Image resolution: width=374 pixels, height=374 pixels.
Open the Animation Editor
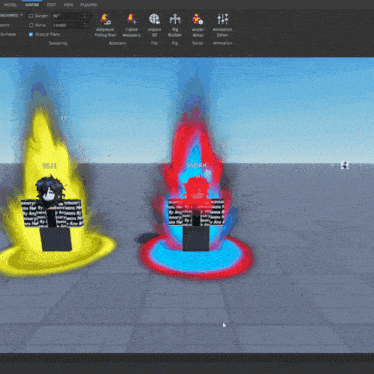[222, 25]
